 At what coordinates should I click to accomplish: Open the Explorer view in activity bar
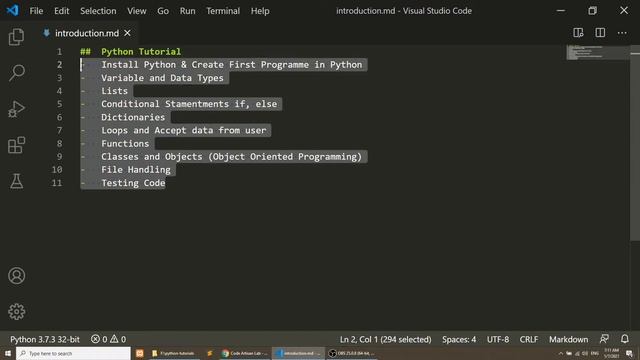click(16, 37)
